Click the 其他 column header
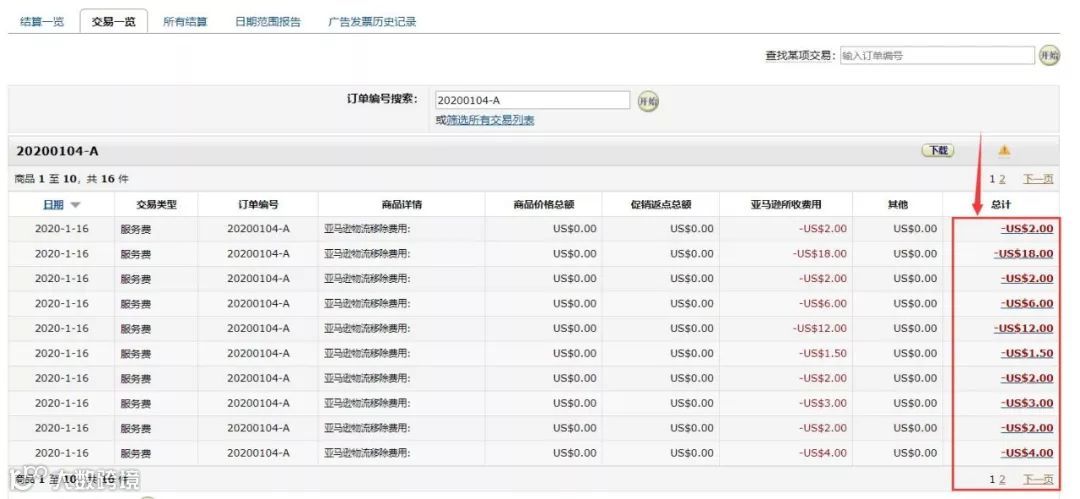The height and width of the screenshot is (499, 1080). (897, 205)
